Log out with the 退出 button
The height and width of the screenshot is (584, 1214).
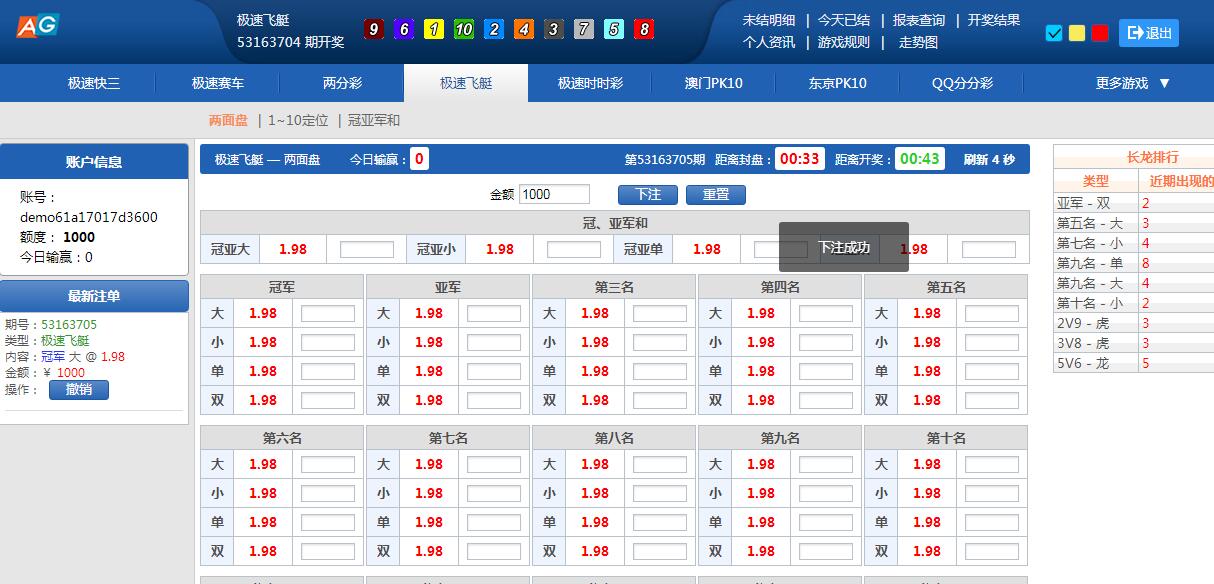(1148, 33)
